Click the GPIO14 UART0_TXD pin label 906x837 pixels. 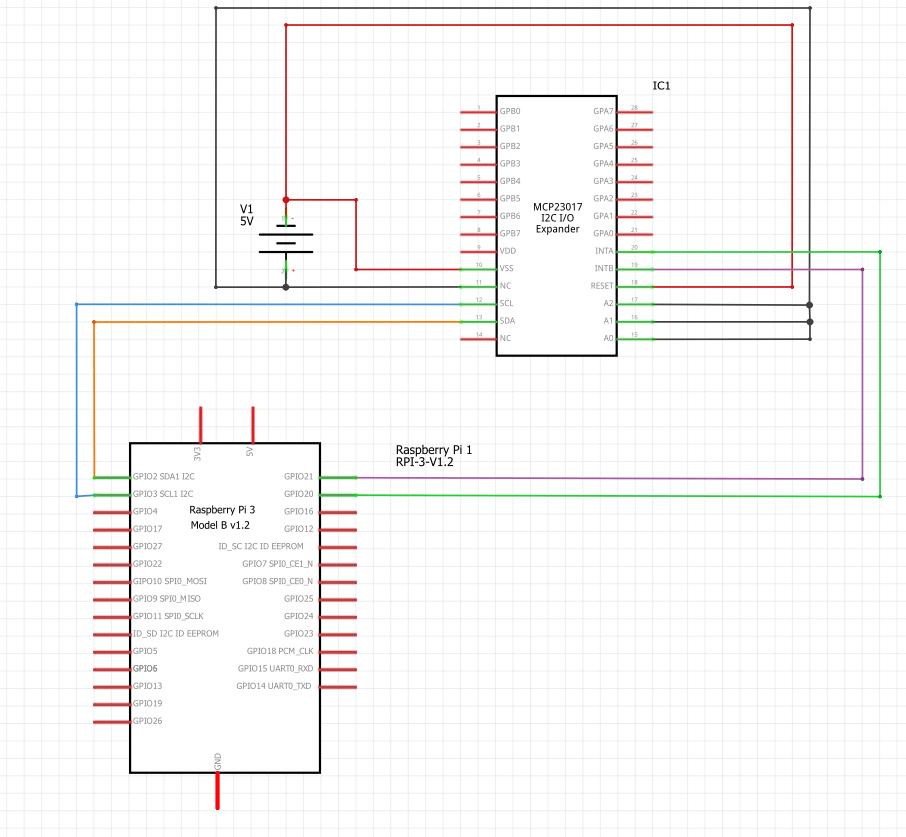coord(274,686)
